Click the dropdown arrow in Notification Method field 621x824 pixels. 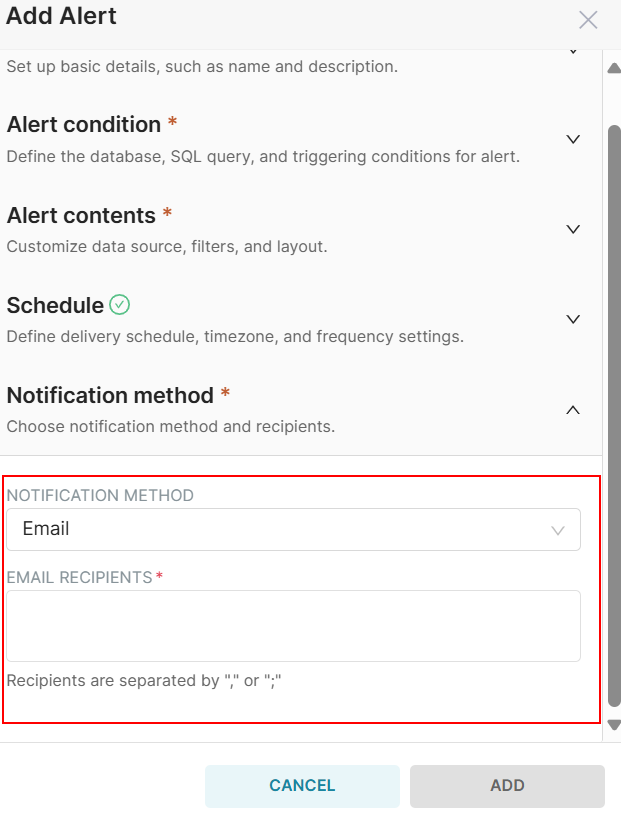click(559, 530)
